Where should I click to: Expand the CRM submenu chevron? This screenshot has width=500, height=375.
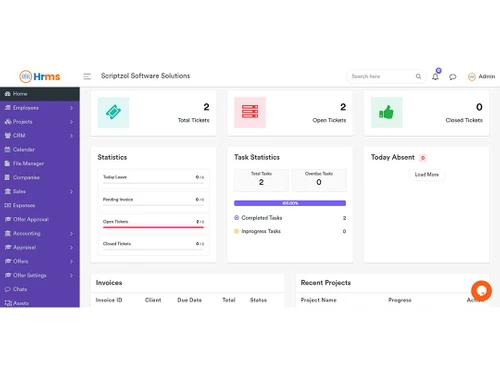point(71,136)
